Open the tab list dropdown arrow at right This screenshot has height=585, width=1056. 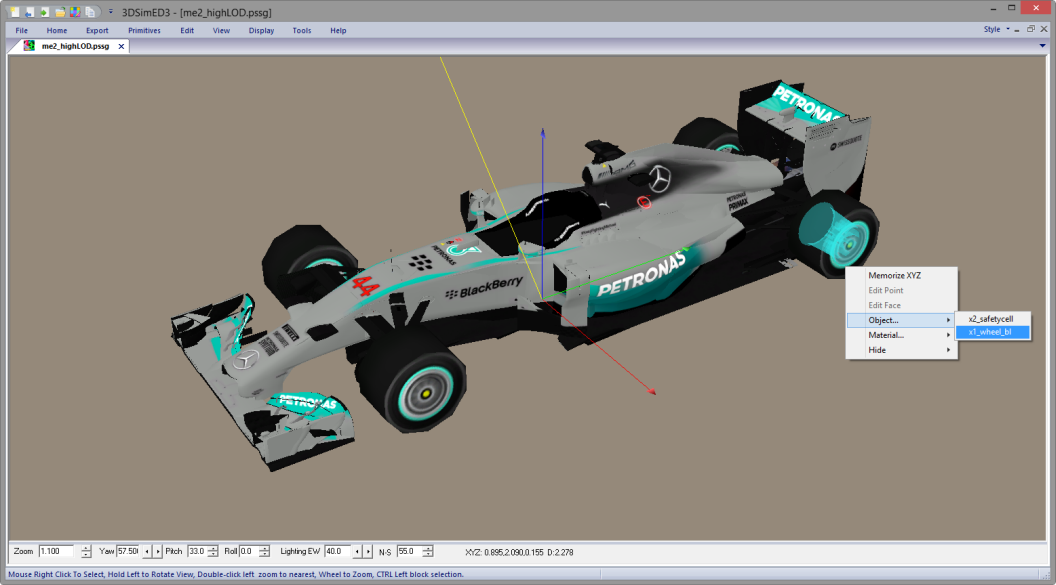click(x=1043, y=46)
